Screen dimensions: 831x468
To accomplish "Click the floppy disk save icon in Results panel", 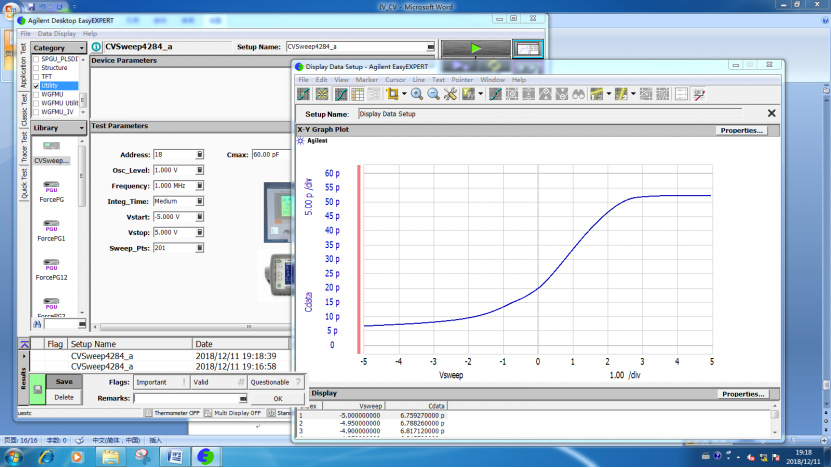I will tap(38, 390).
